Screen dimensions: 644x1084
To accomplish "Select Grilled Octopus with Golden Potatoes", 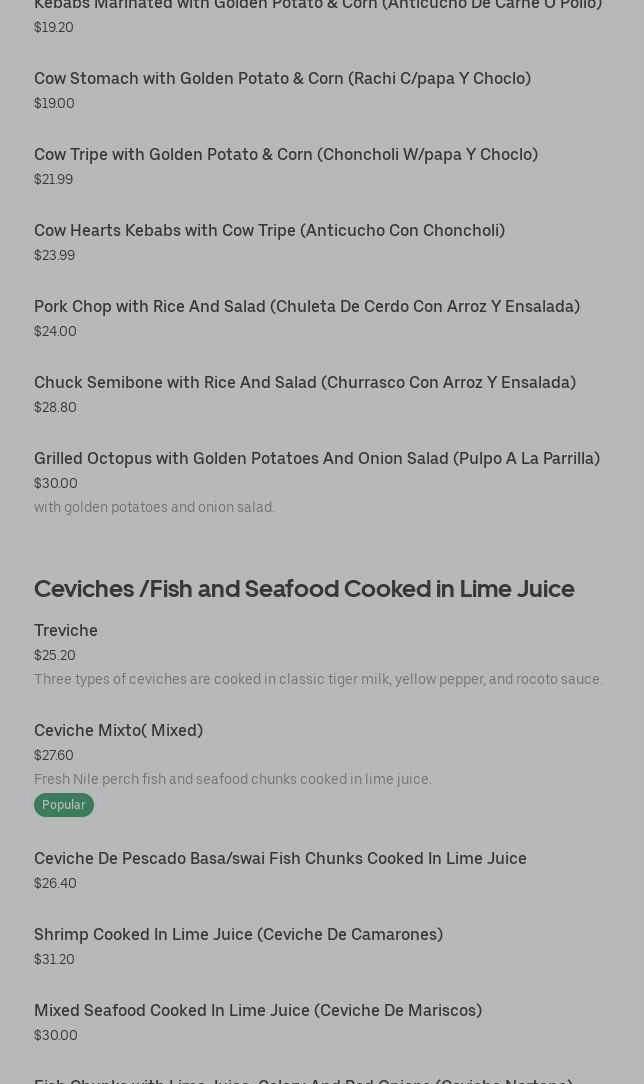I will [x=316, y=458].
